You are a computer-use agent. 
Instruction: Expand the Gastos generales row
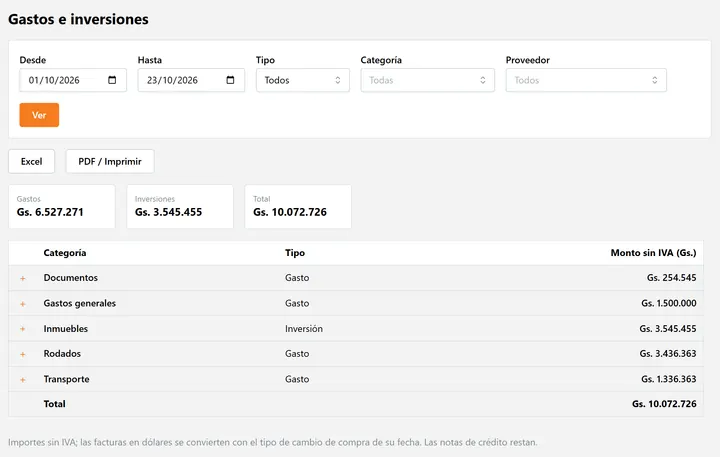click(22, 304)
